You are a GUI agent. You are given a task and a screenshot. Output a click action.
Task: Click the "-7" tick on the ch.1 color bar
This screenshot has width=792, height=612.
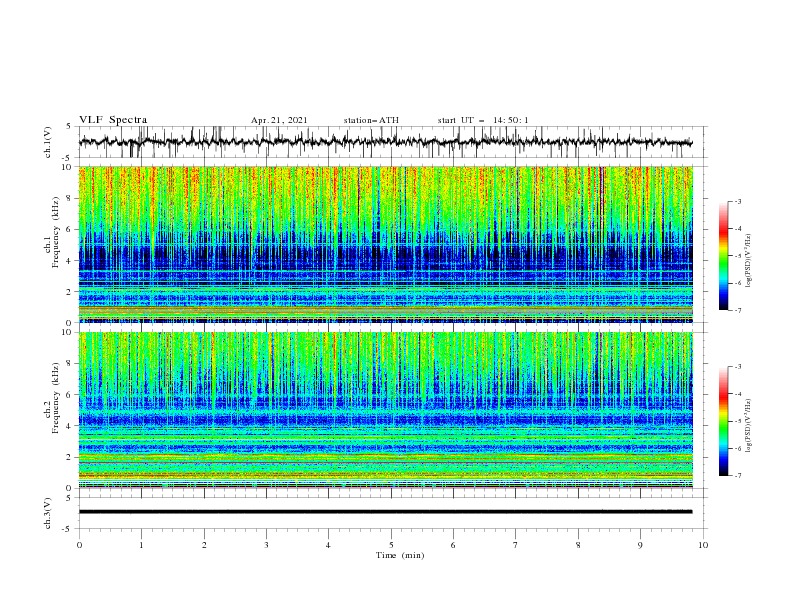click(737, 310)
